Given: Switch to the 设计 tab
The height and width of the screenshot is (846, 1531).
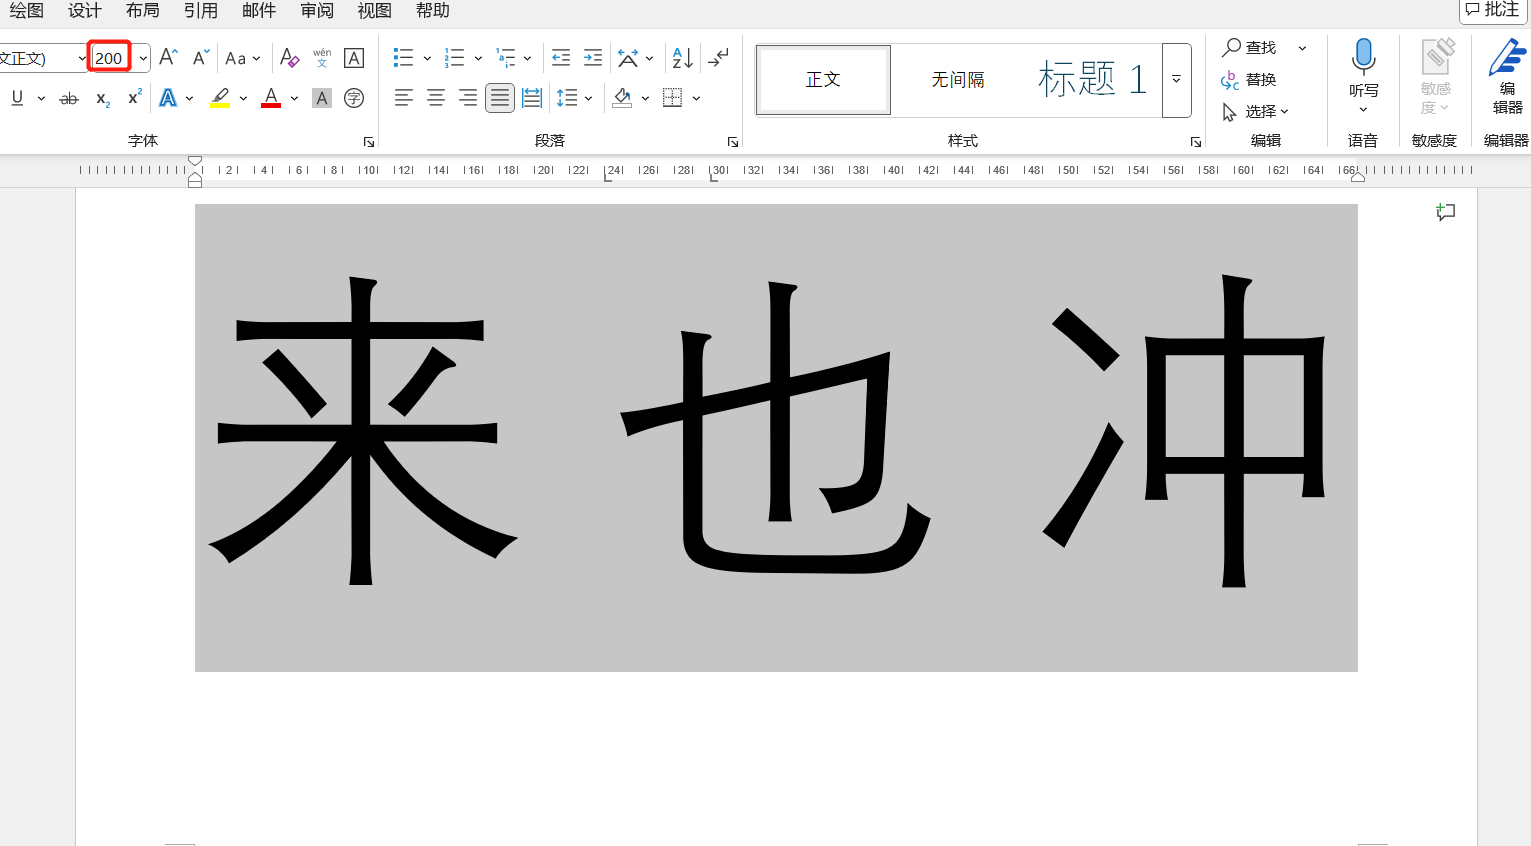Looking at the screenshot, I should pos(85,11).
